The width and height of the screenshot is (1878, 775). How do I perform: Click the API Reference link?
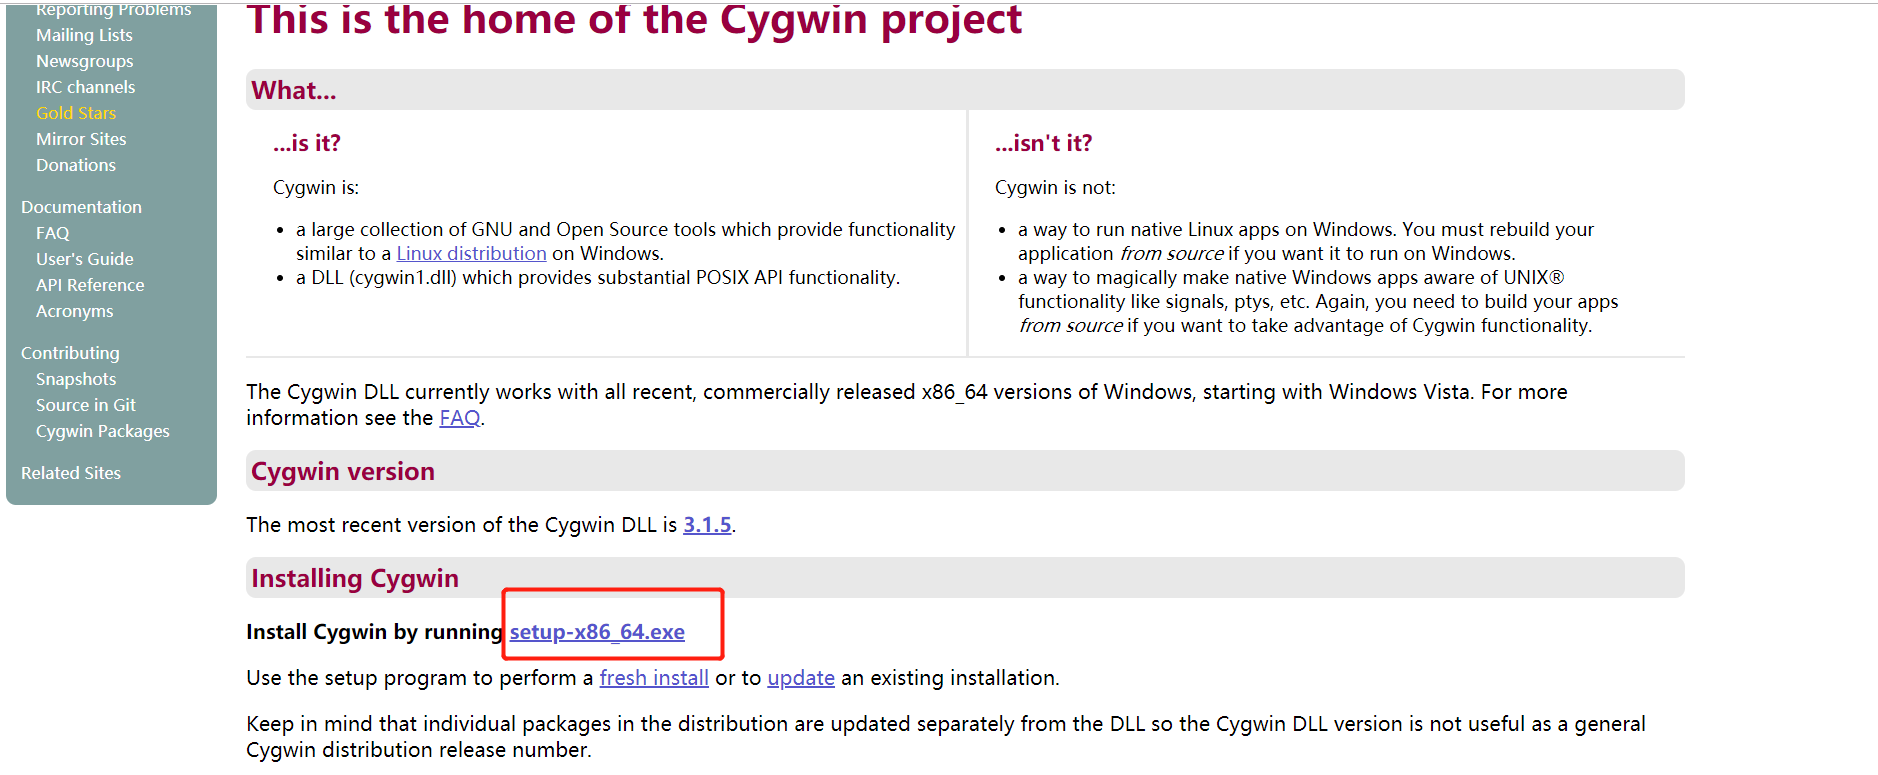click(90, 284)
